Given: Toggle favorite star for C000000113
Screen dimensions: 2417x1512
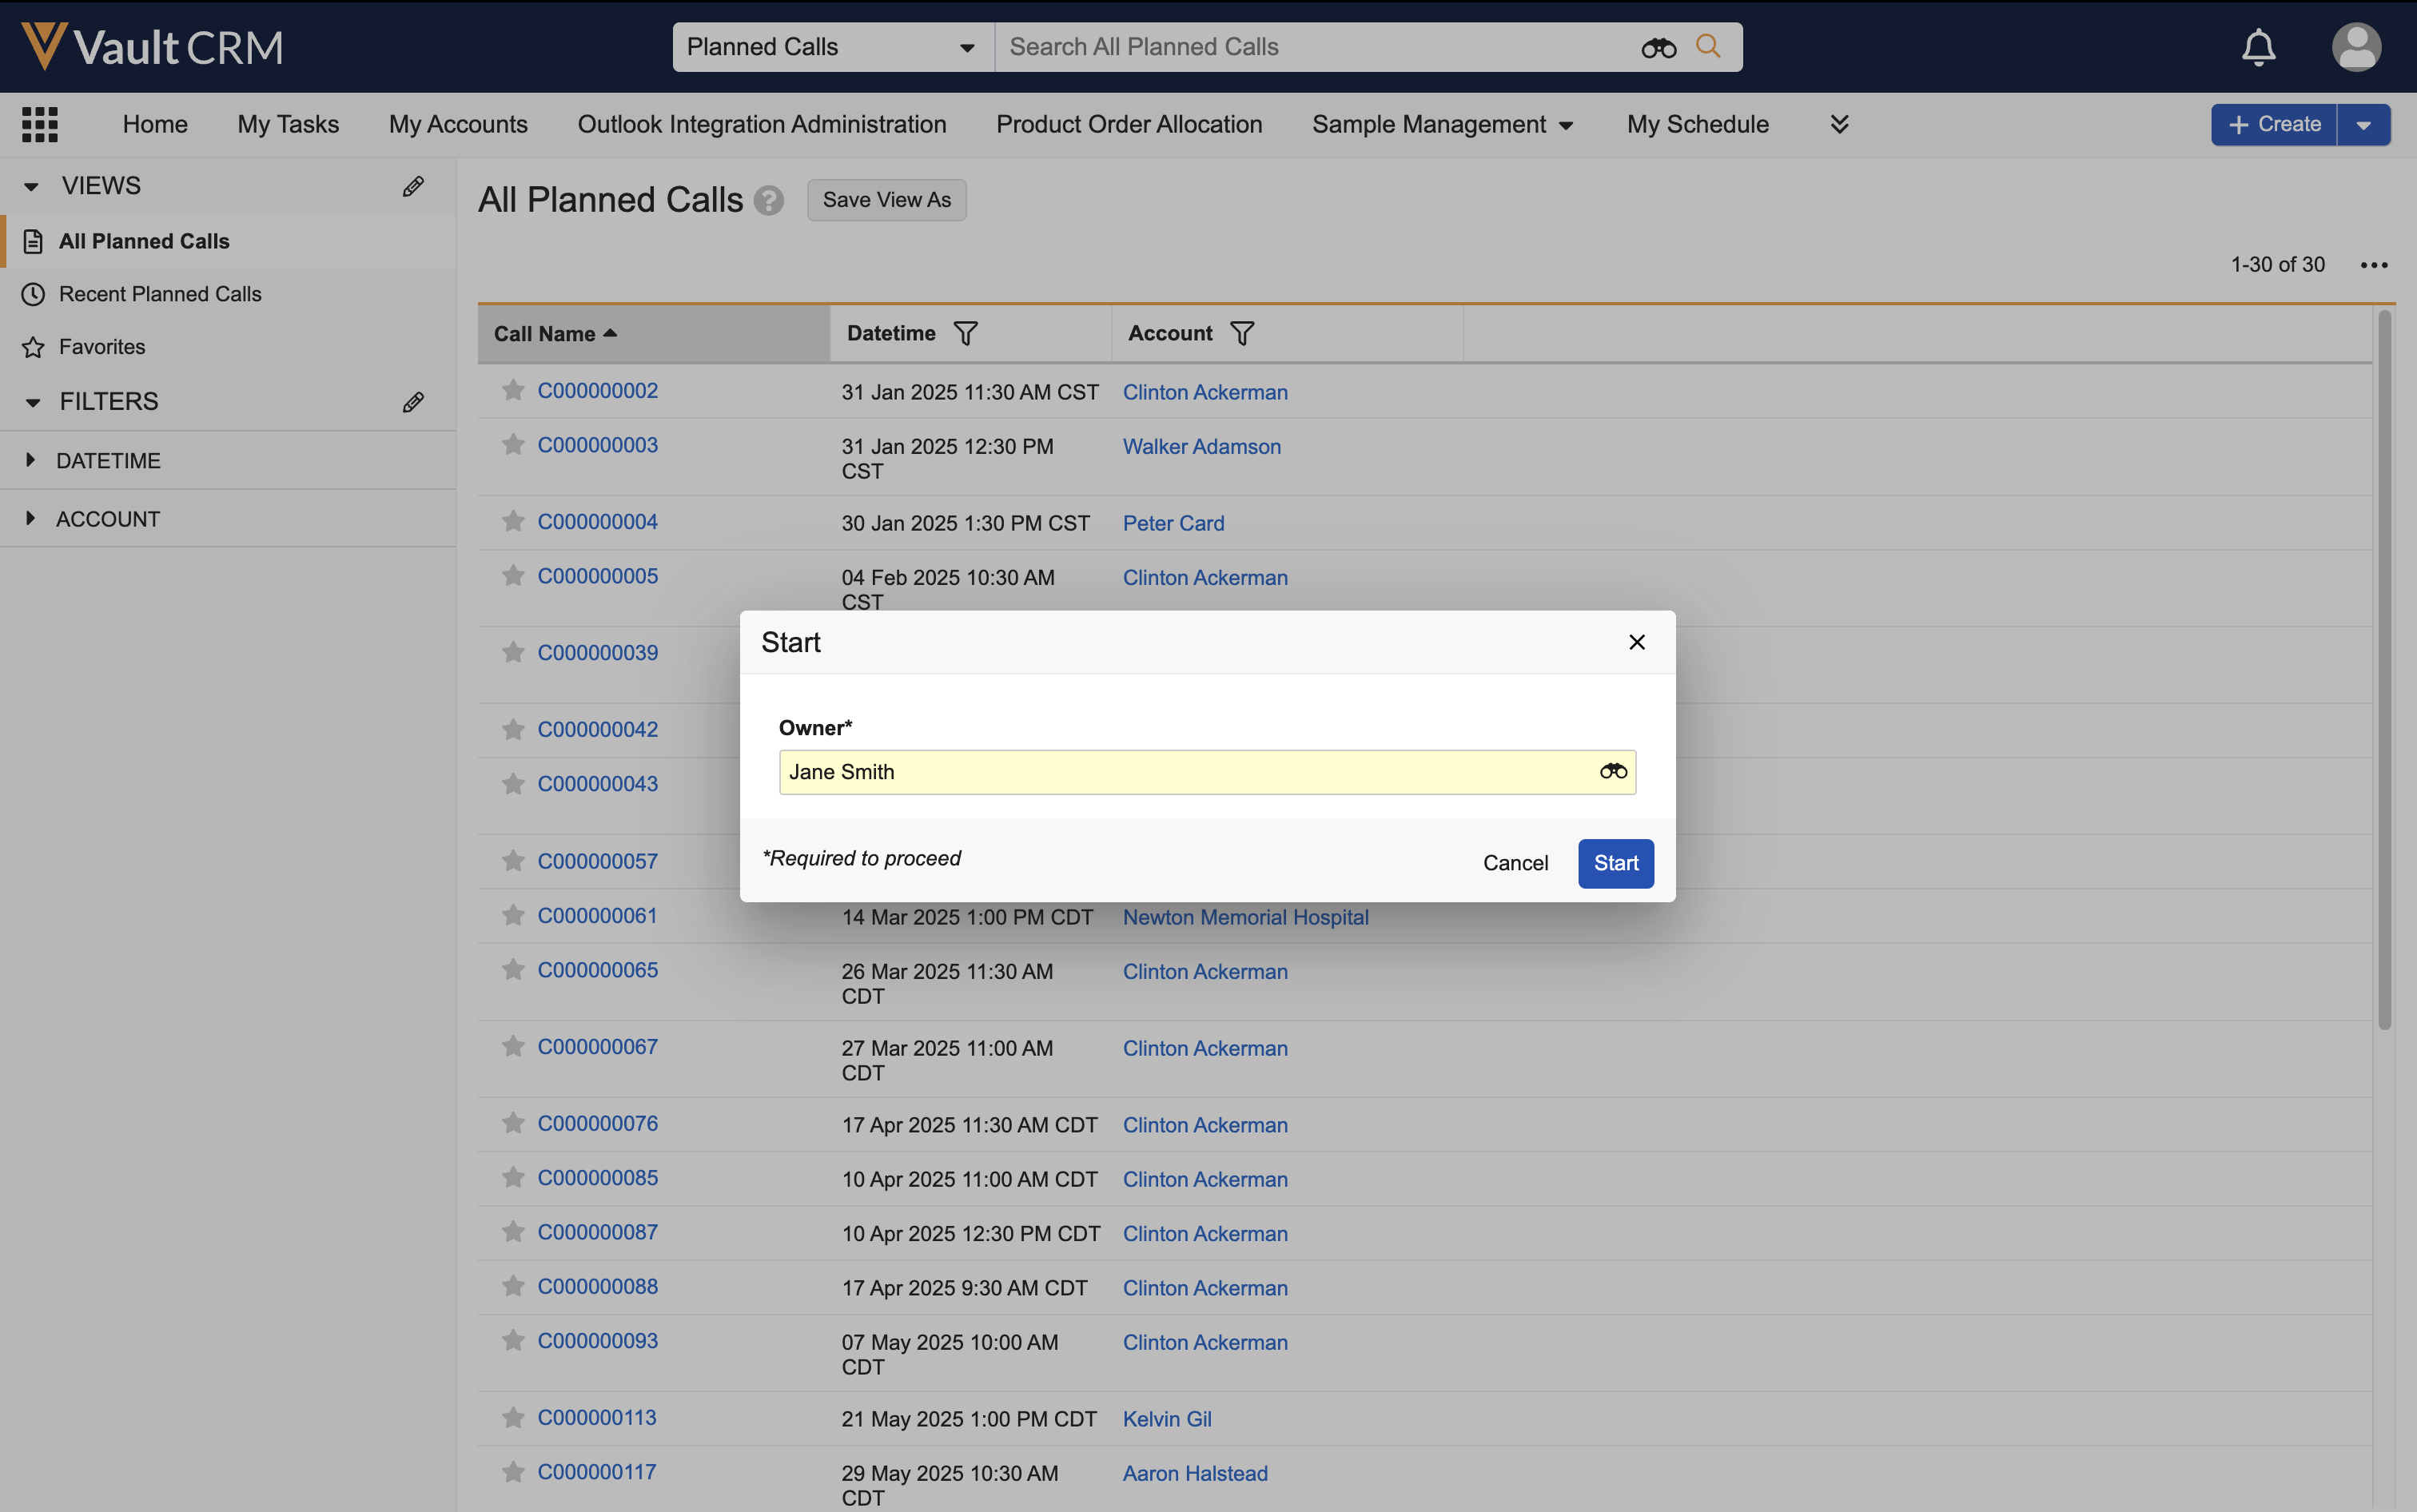Looking at the screenshot, I should [x=513, y=1417].
